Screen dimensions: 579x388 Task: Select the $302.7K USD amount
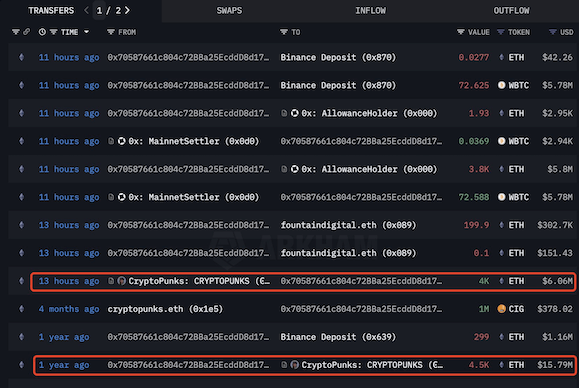555,225
